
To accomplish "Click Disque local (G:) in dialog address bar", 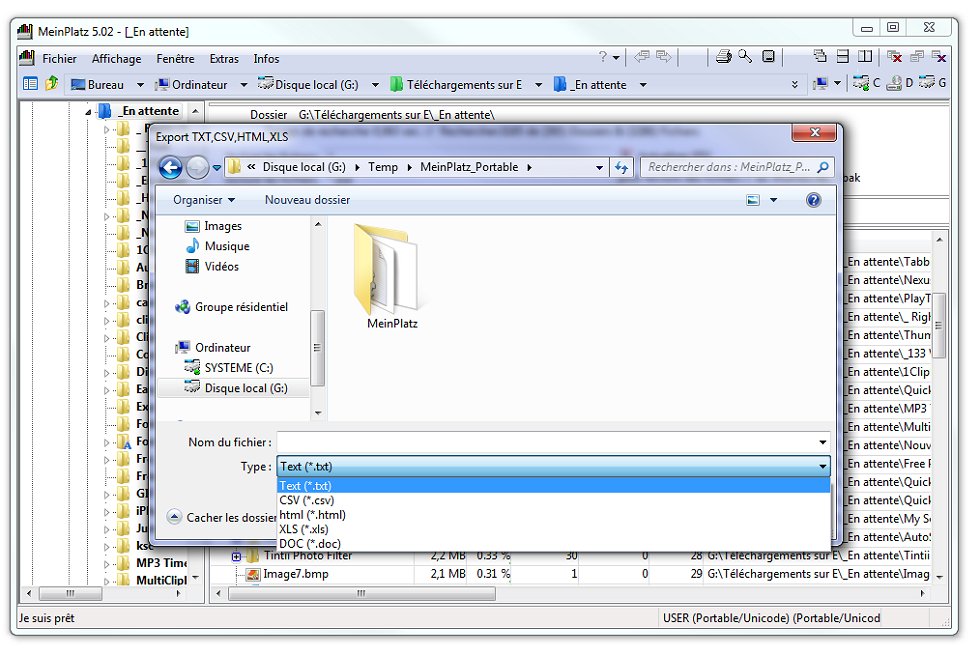I will click(x=304, y=167).
